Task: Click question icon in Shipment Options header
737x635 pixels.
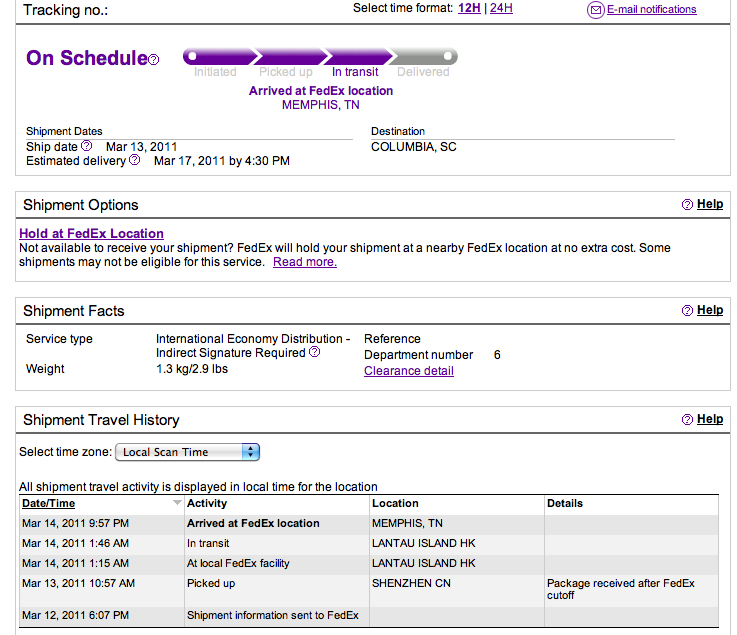Action: coord(687,204)
